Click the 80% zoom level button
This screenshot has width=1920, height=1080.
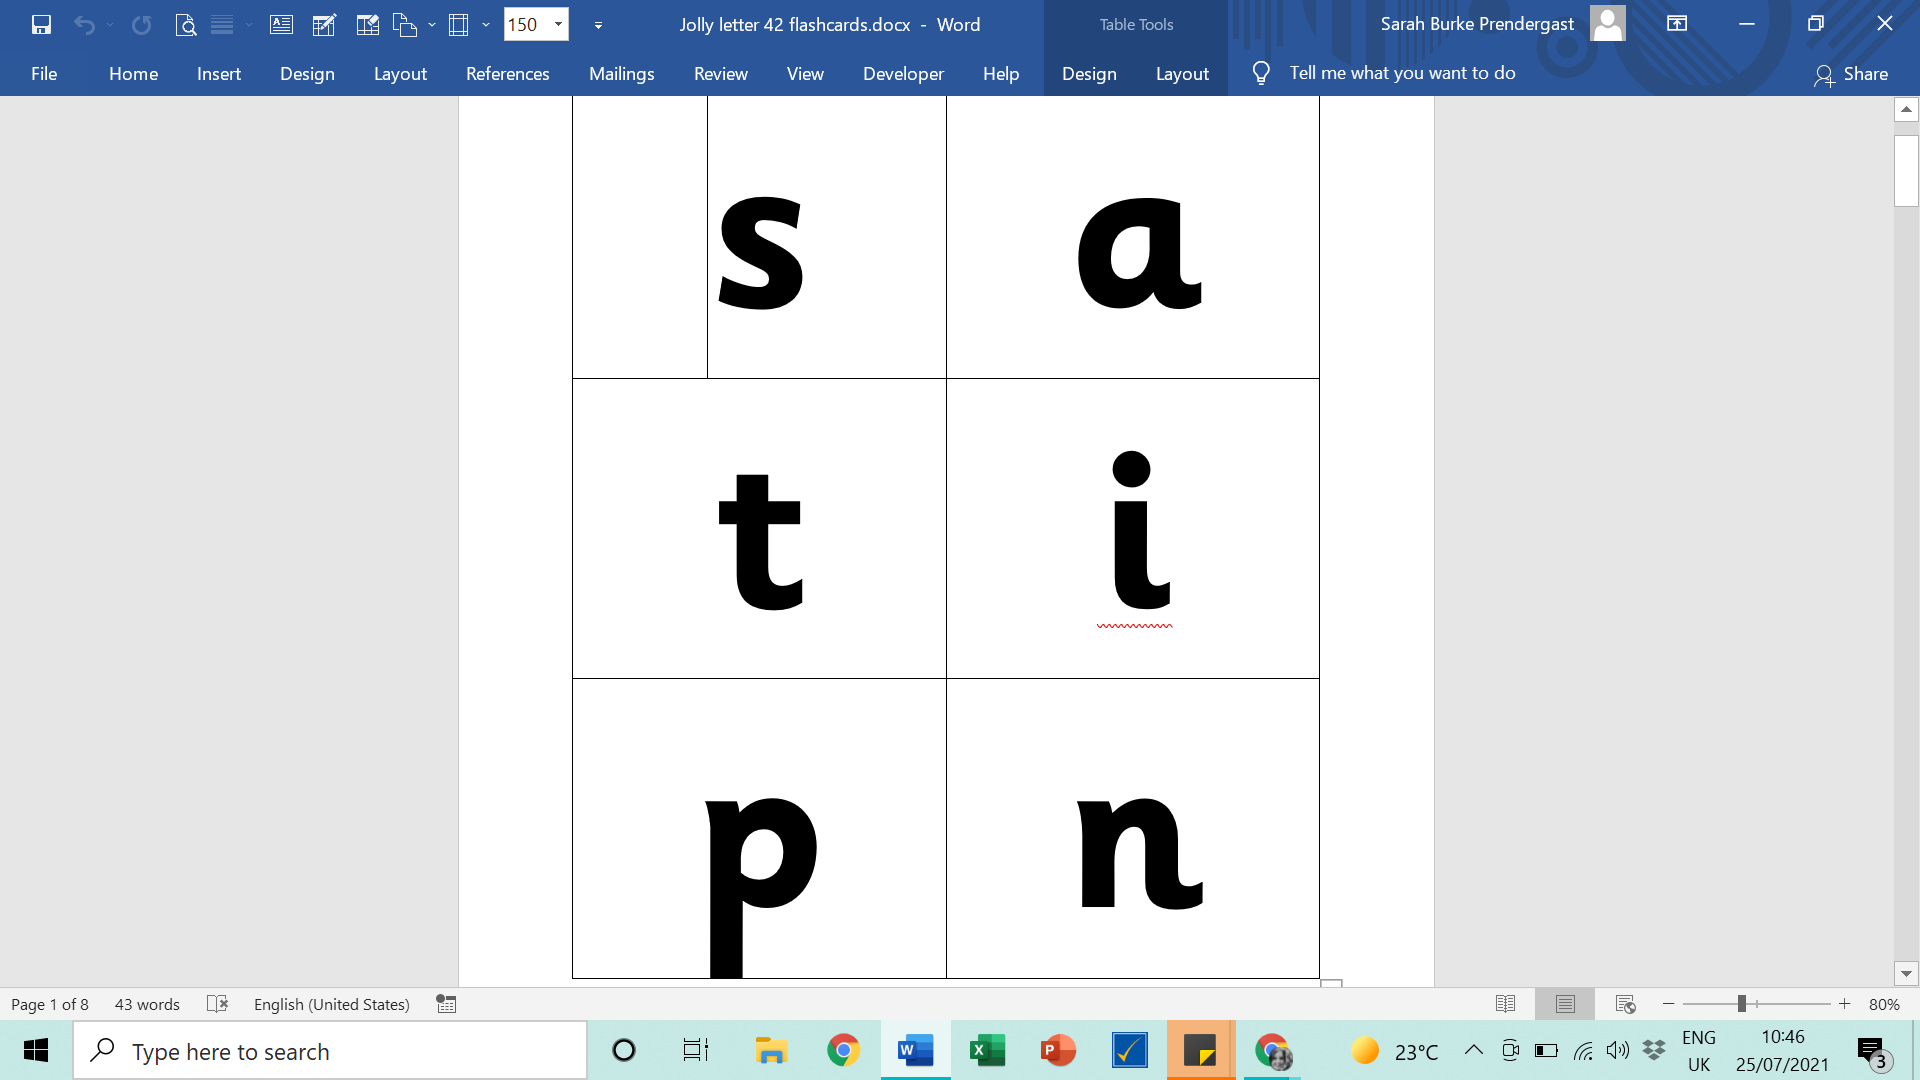[x=1884, y=1004]
